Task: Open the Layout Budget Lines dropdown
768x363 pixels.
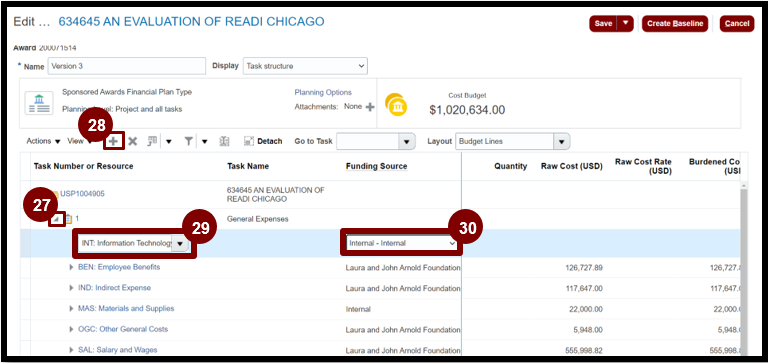Action: click(512, 141)
